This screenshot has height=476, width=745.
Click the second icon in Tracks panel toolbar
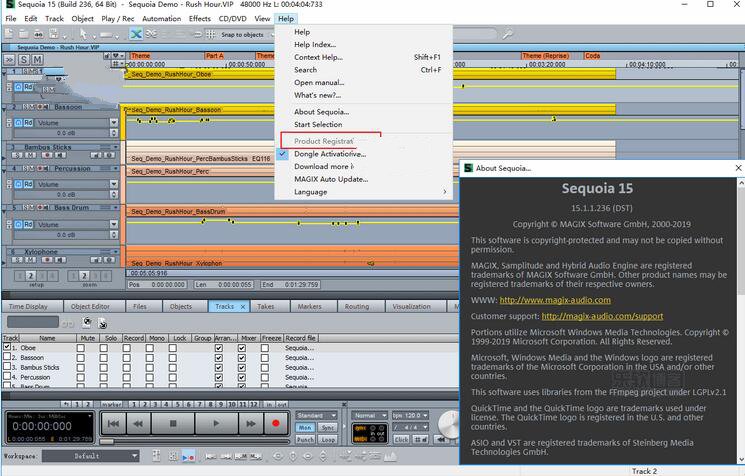tap(102, 324)
